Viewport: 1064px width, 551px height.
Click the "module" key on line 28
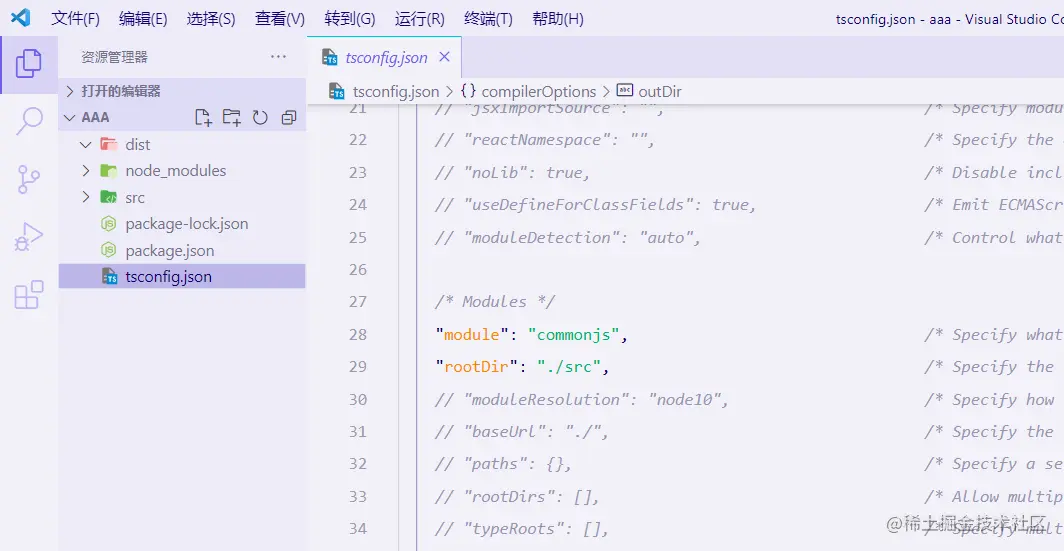[x=472, y=335]
